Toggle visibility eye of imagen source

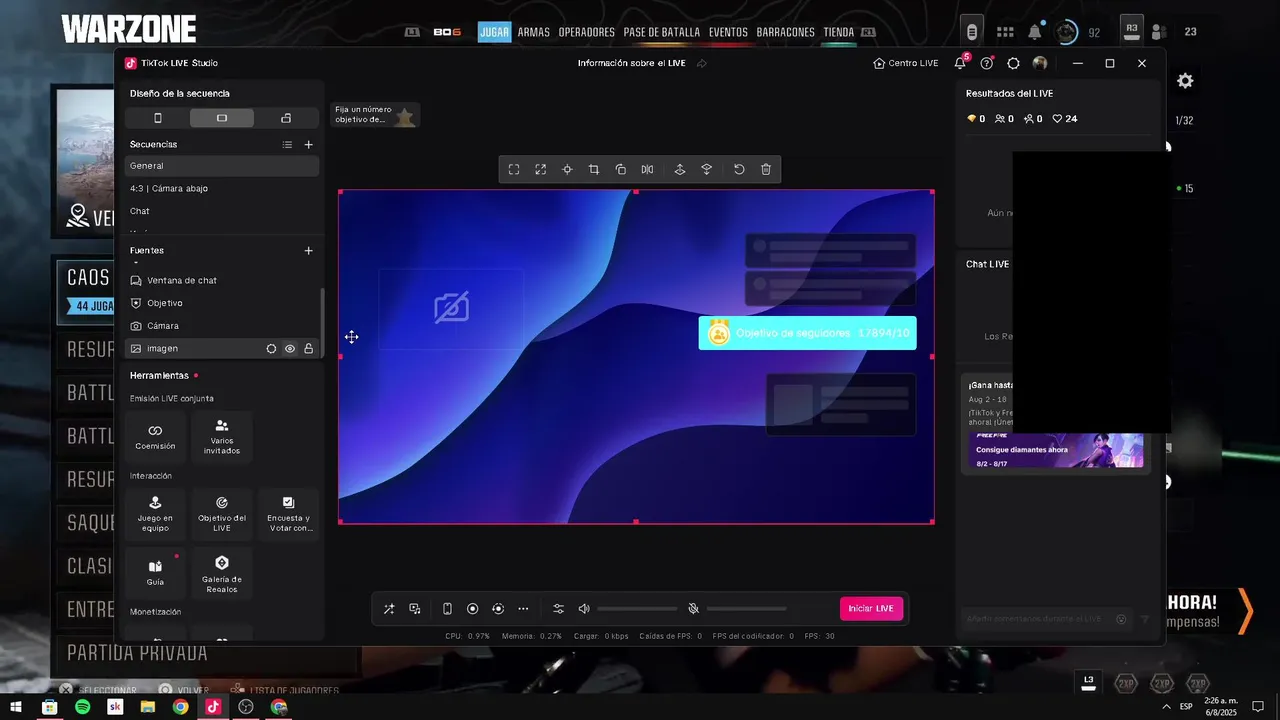[290, 349]
